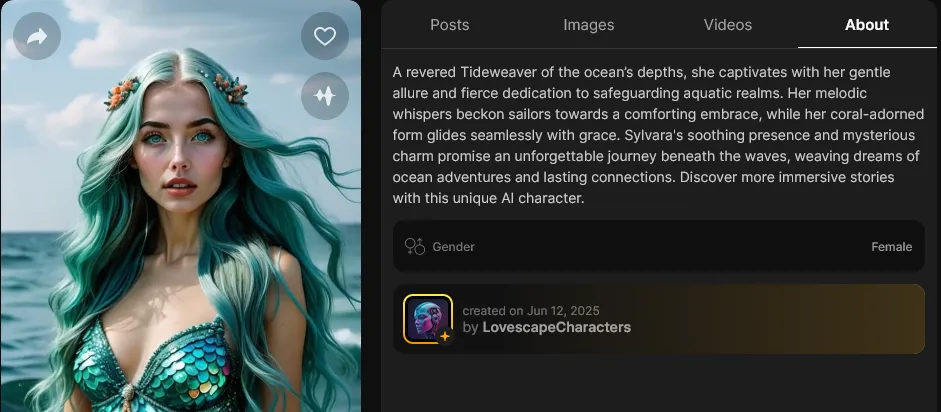941x412 pixels.
Task: Click the Gender label text
Action: 453,246
